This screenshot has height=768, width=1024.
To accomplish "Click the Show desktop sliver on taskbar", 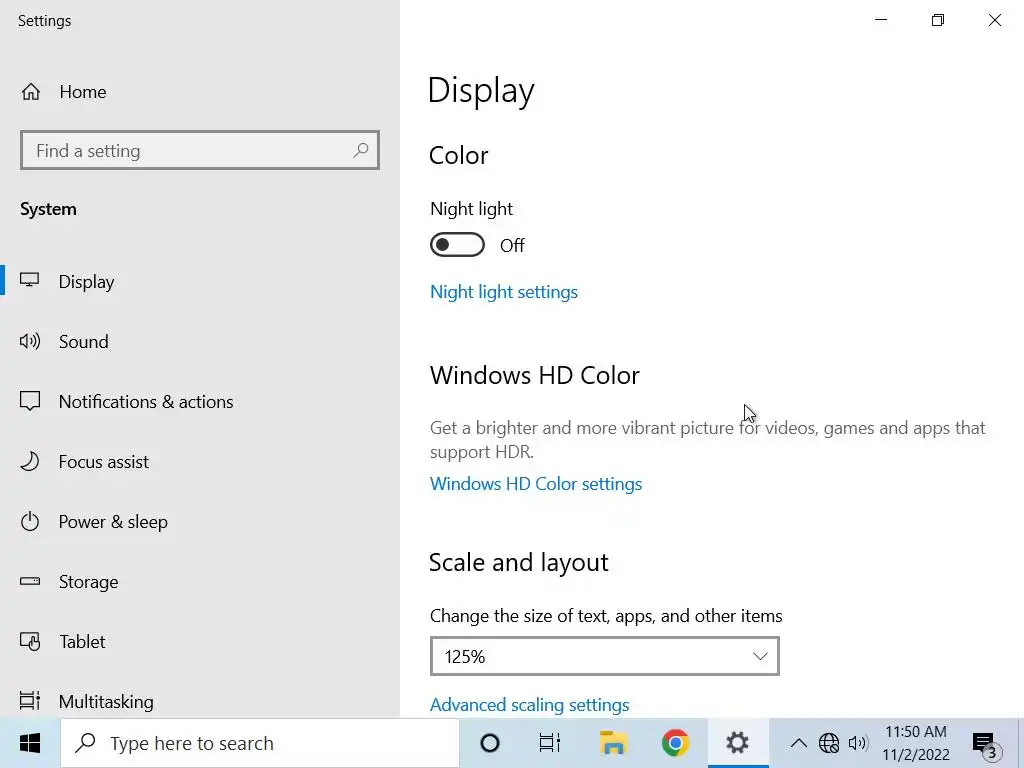I will pyautogui.click(x=1021, y=743).
